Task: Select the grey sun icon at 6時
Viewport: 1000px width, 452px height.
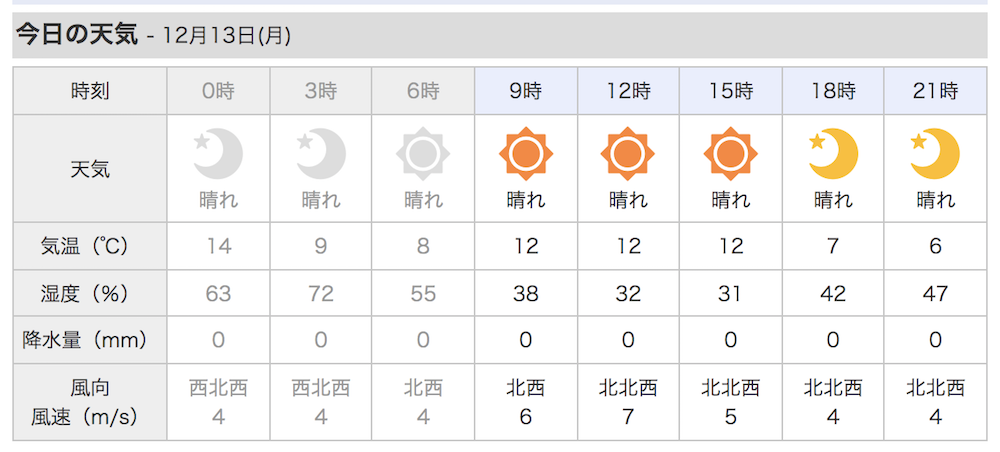Action: tap(423, 154)
